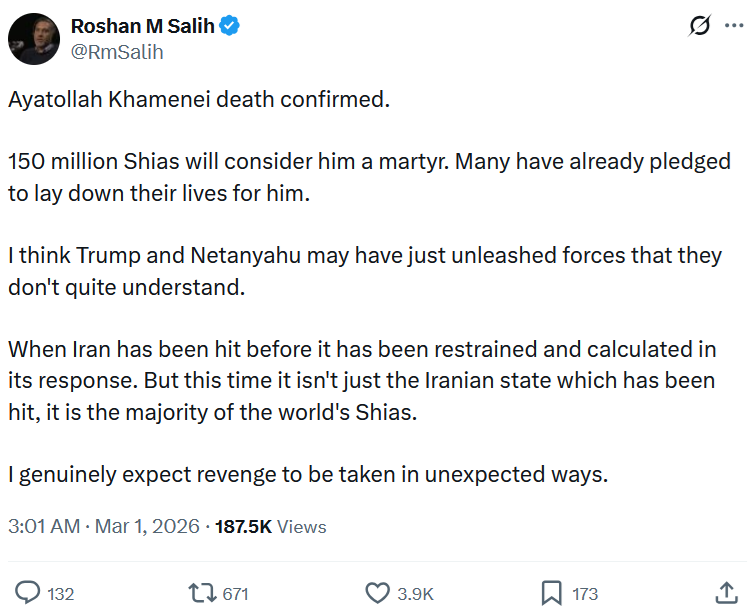Screen dimensions: 752x607
Task: Click the share upload icon
Action: pos(727,593)
